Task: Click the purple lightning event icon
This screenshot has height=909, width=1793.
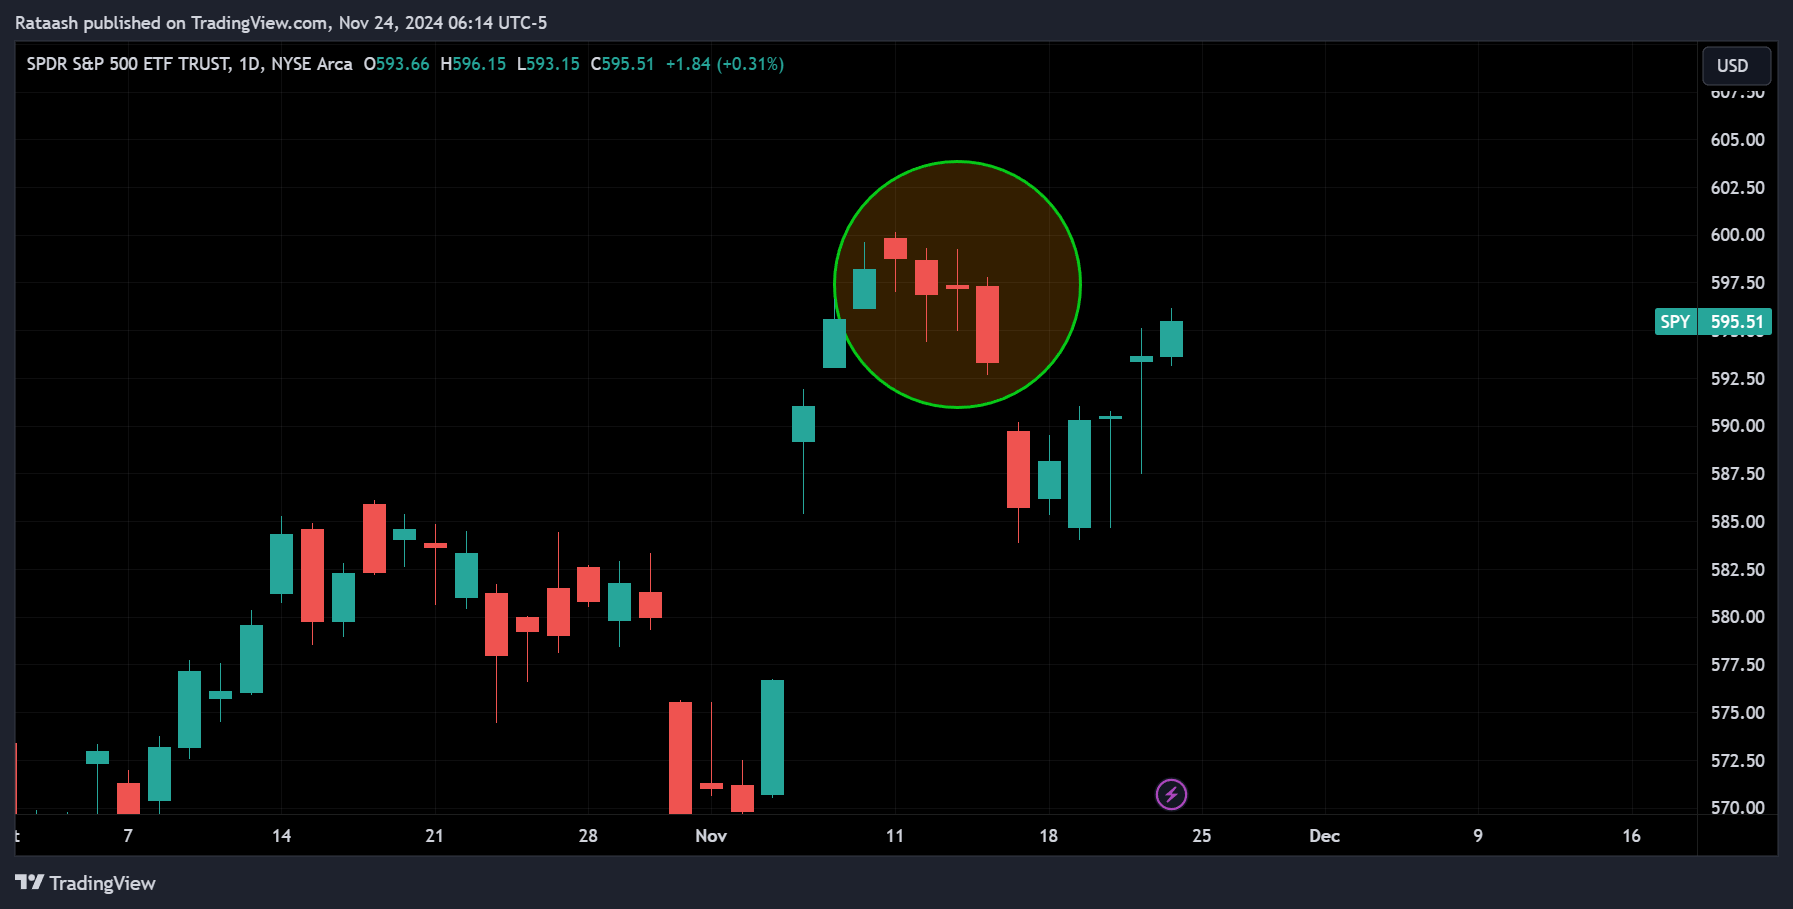Action: coord(1171,795)
